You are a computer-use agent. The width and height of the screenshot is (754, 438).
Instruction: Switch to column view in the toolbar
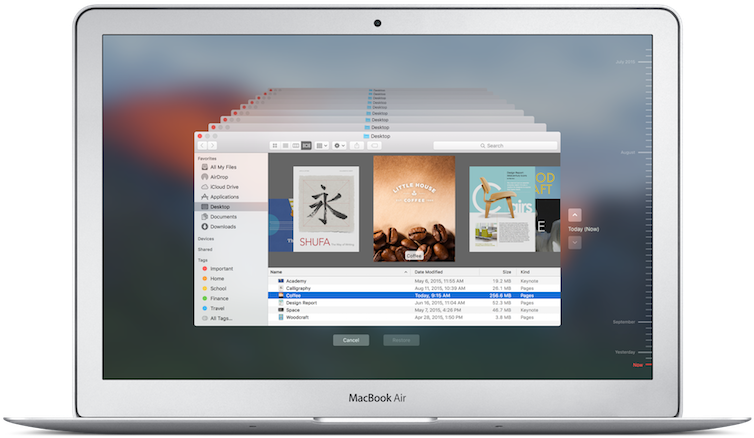(295, 145)
